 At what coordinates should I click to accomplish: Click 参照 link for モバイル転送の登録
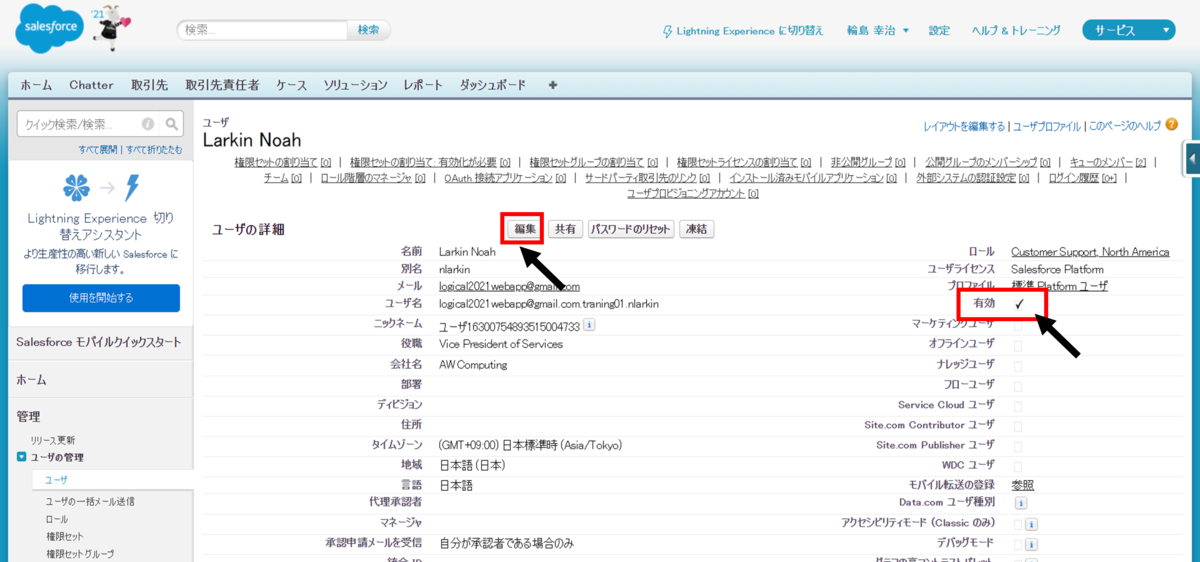click(x=1022, y=485)
